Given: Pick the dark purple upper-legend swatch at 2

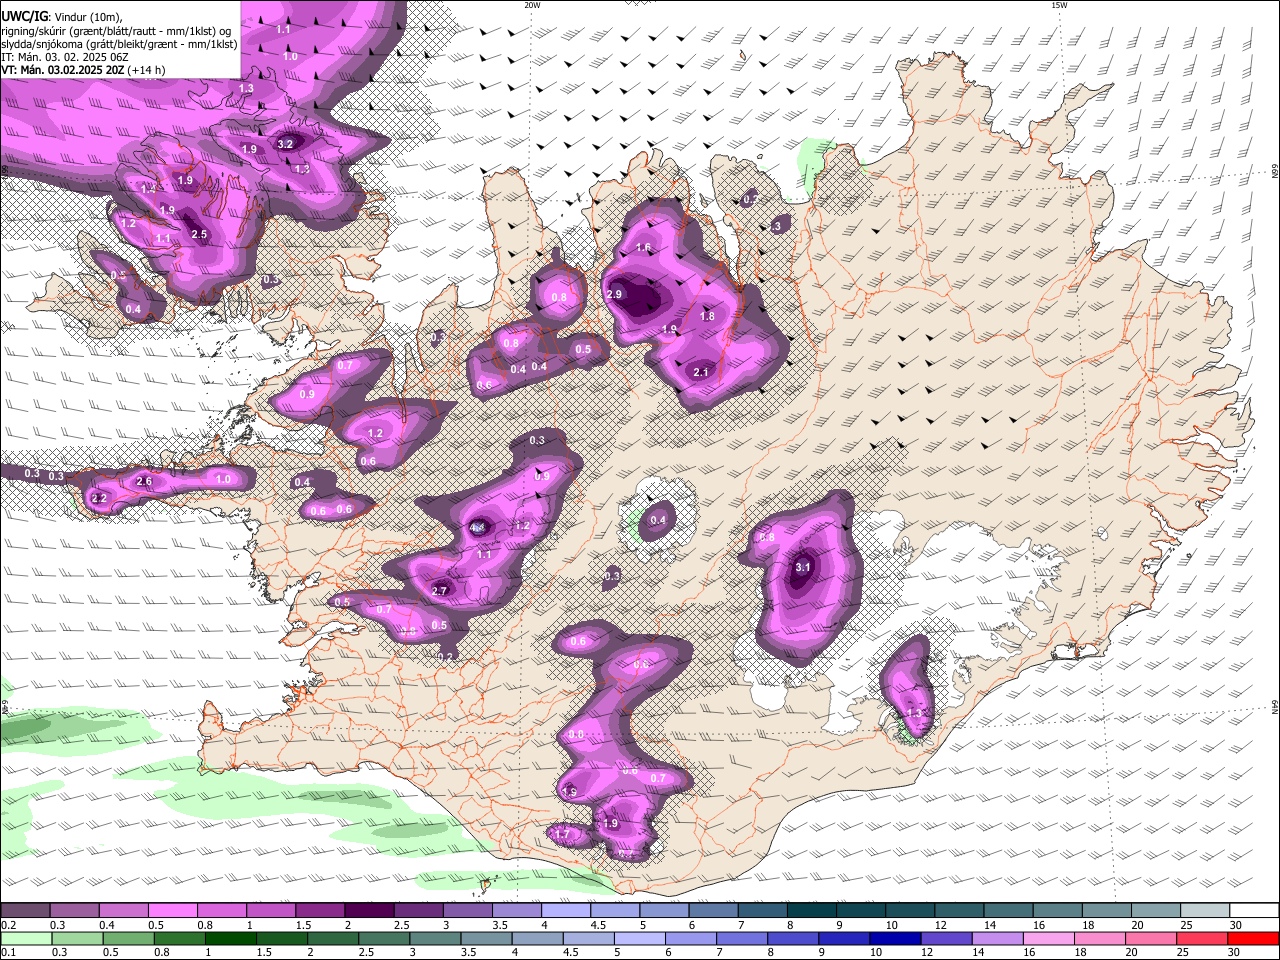Looking at the screenshot, I should pyautogui.click(x=369, y=910).
